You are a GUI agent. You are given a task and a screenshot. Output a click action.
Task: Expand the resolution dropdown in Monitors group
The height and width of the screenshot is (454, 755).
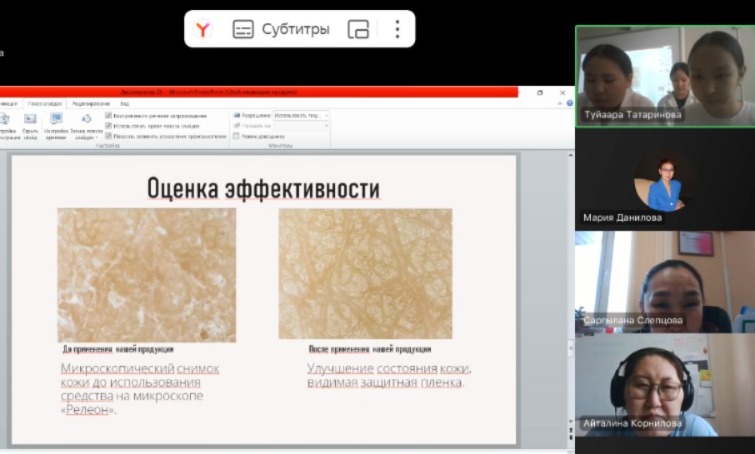(x=326, y=115)
